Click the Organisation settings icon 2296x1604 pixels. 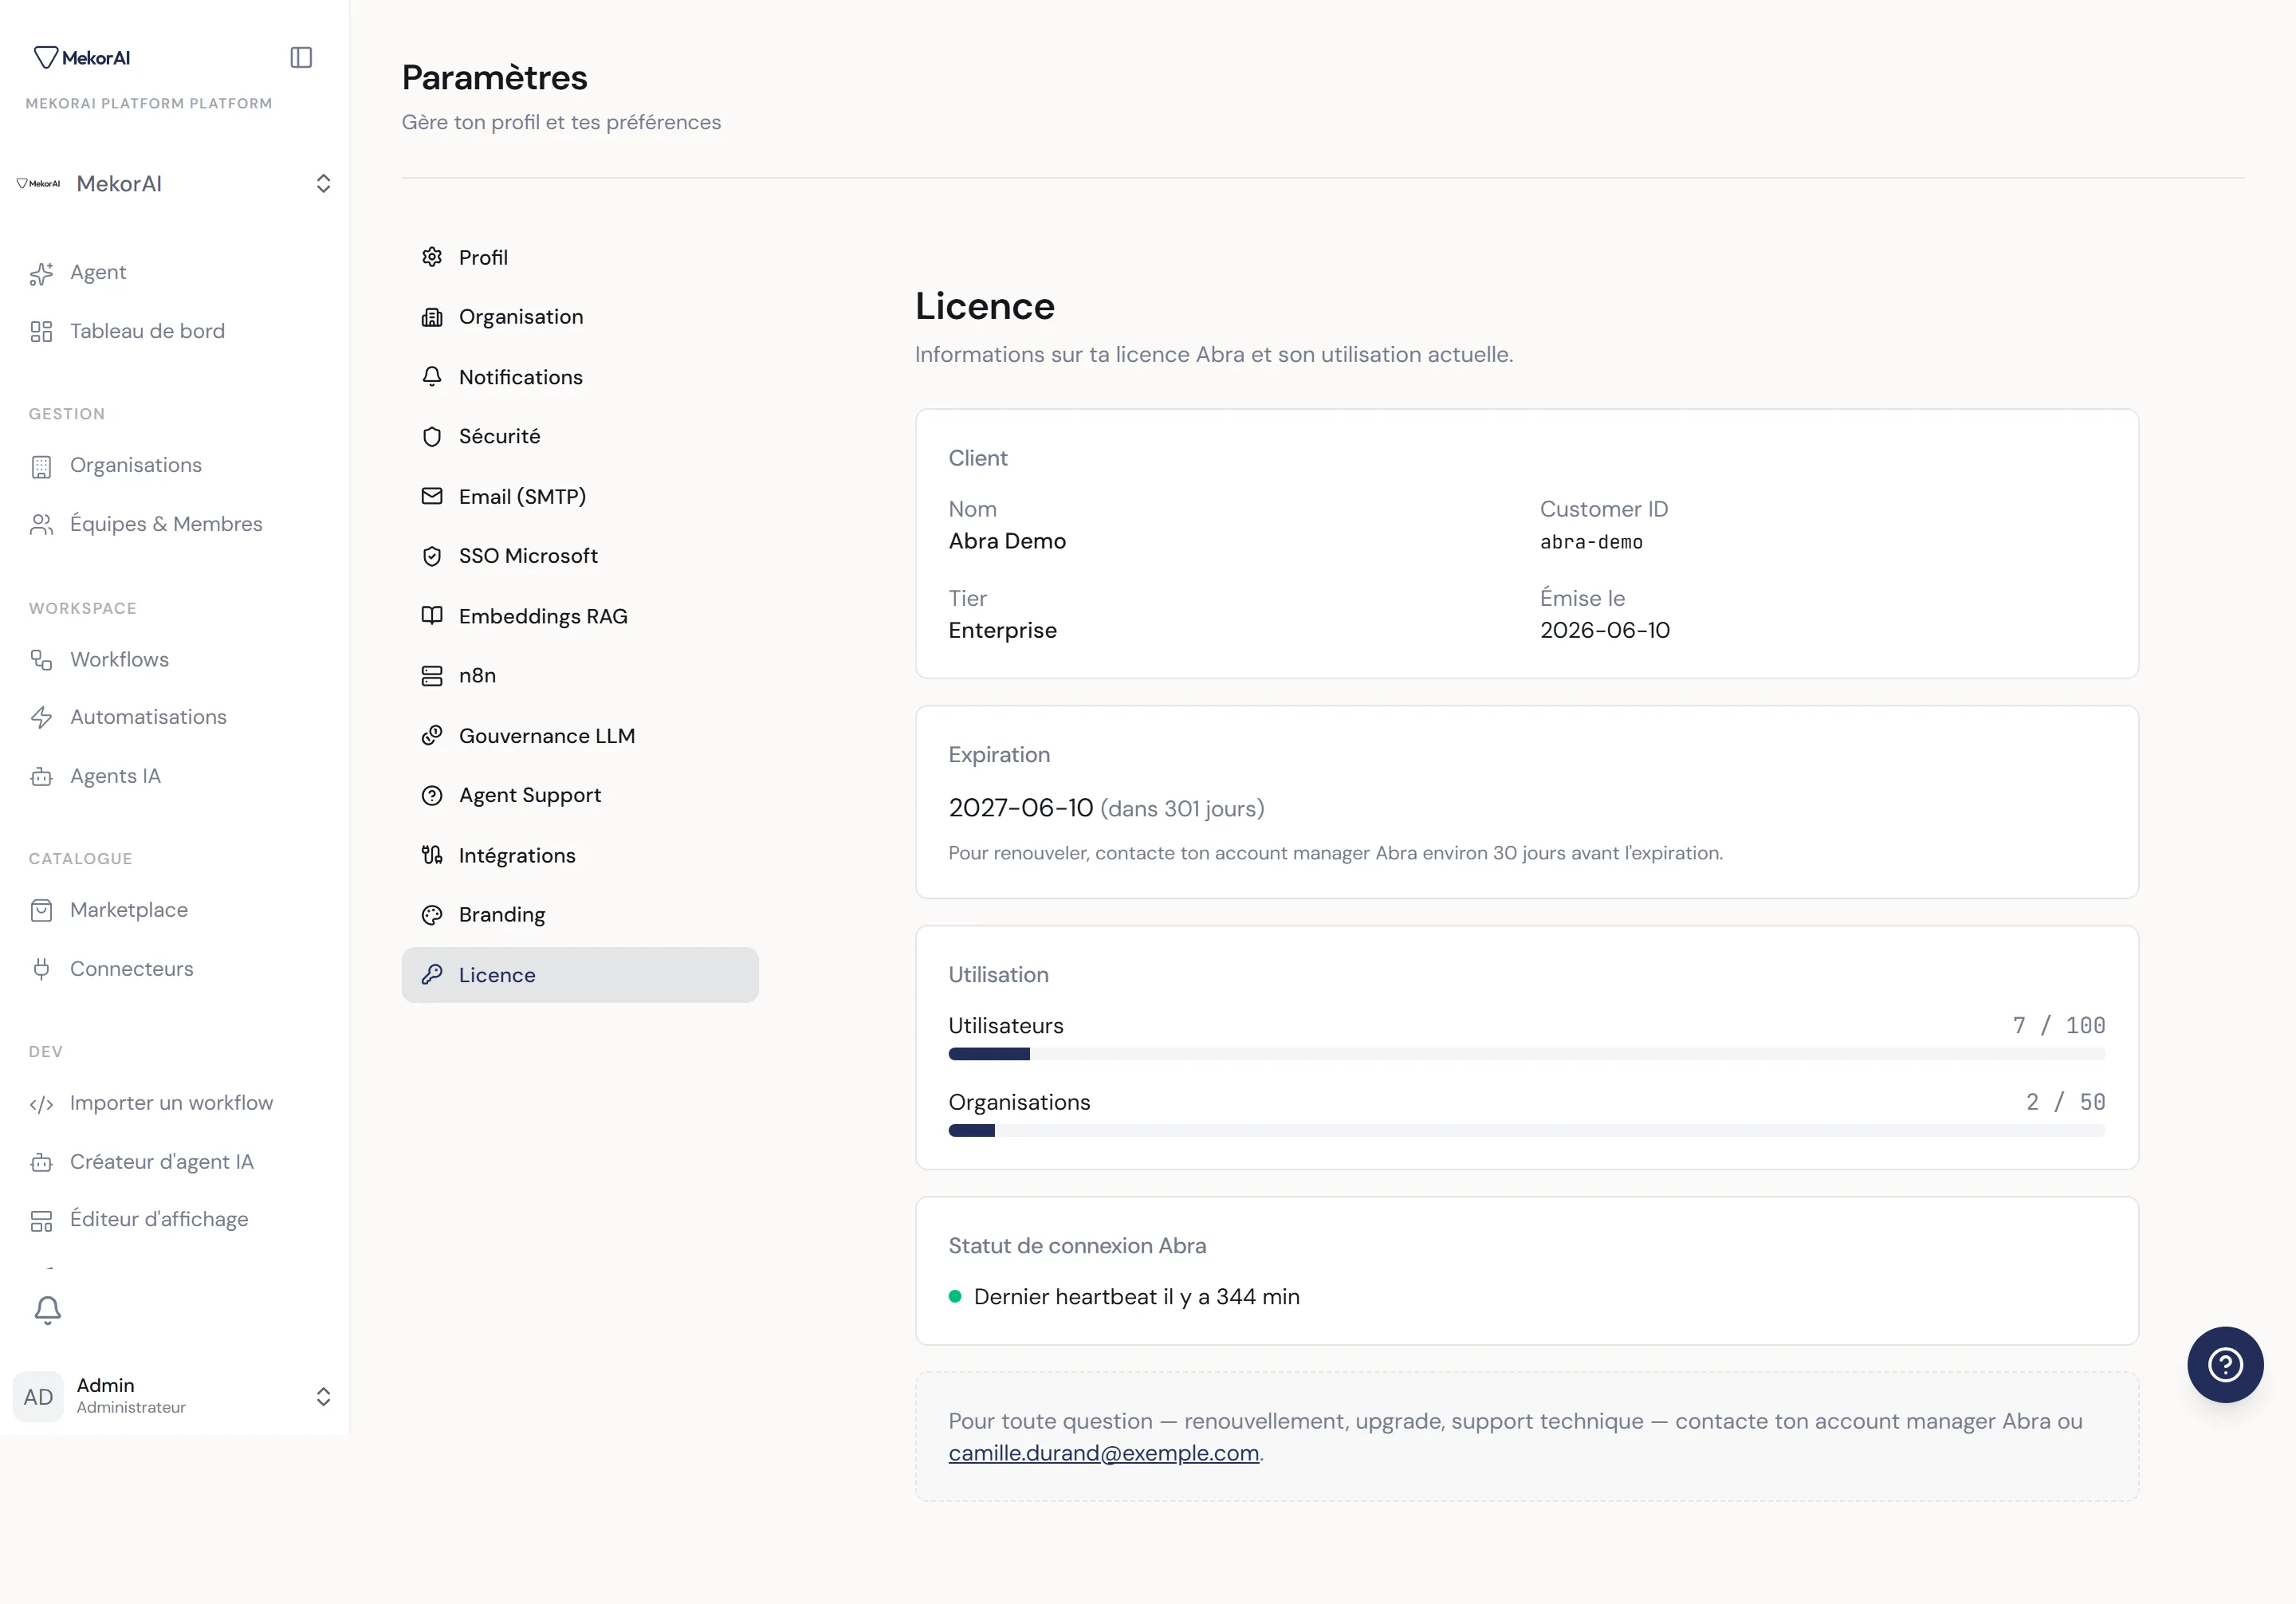tap(432, 317)
